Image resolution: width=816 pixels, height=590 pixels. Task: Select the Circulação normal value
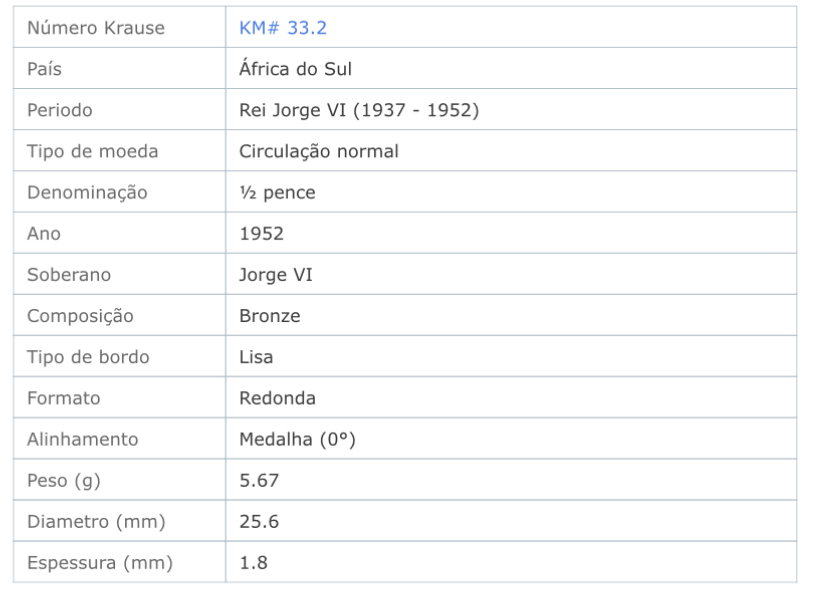pyautogui.click(x=318, y=151)
